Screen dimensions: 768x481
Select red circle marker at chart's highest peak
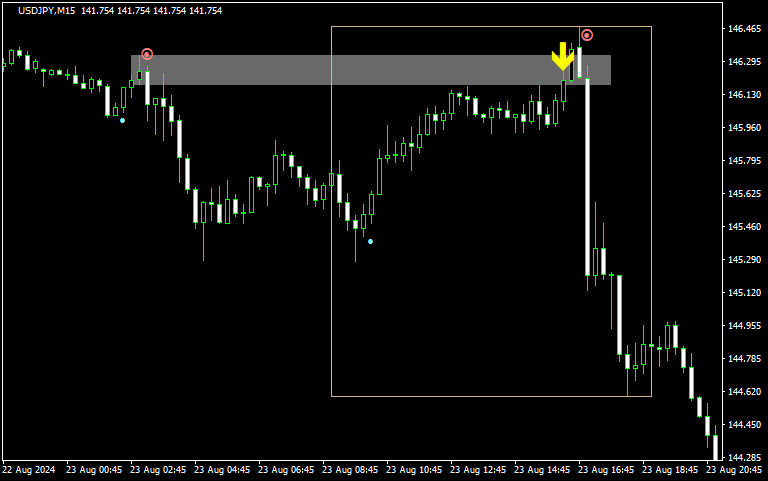pyautogui.click(x=587, y=35)
